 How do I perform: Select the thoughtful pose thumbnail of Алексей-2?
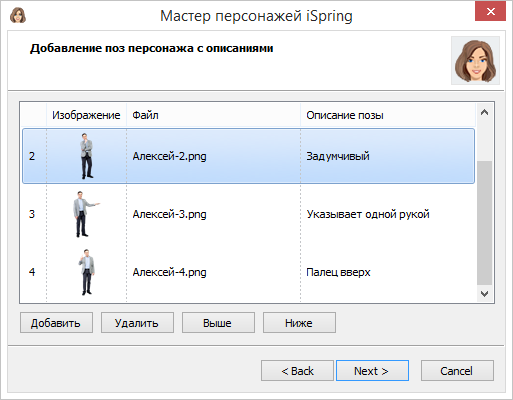point(87,156)
